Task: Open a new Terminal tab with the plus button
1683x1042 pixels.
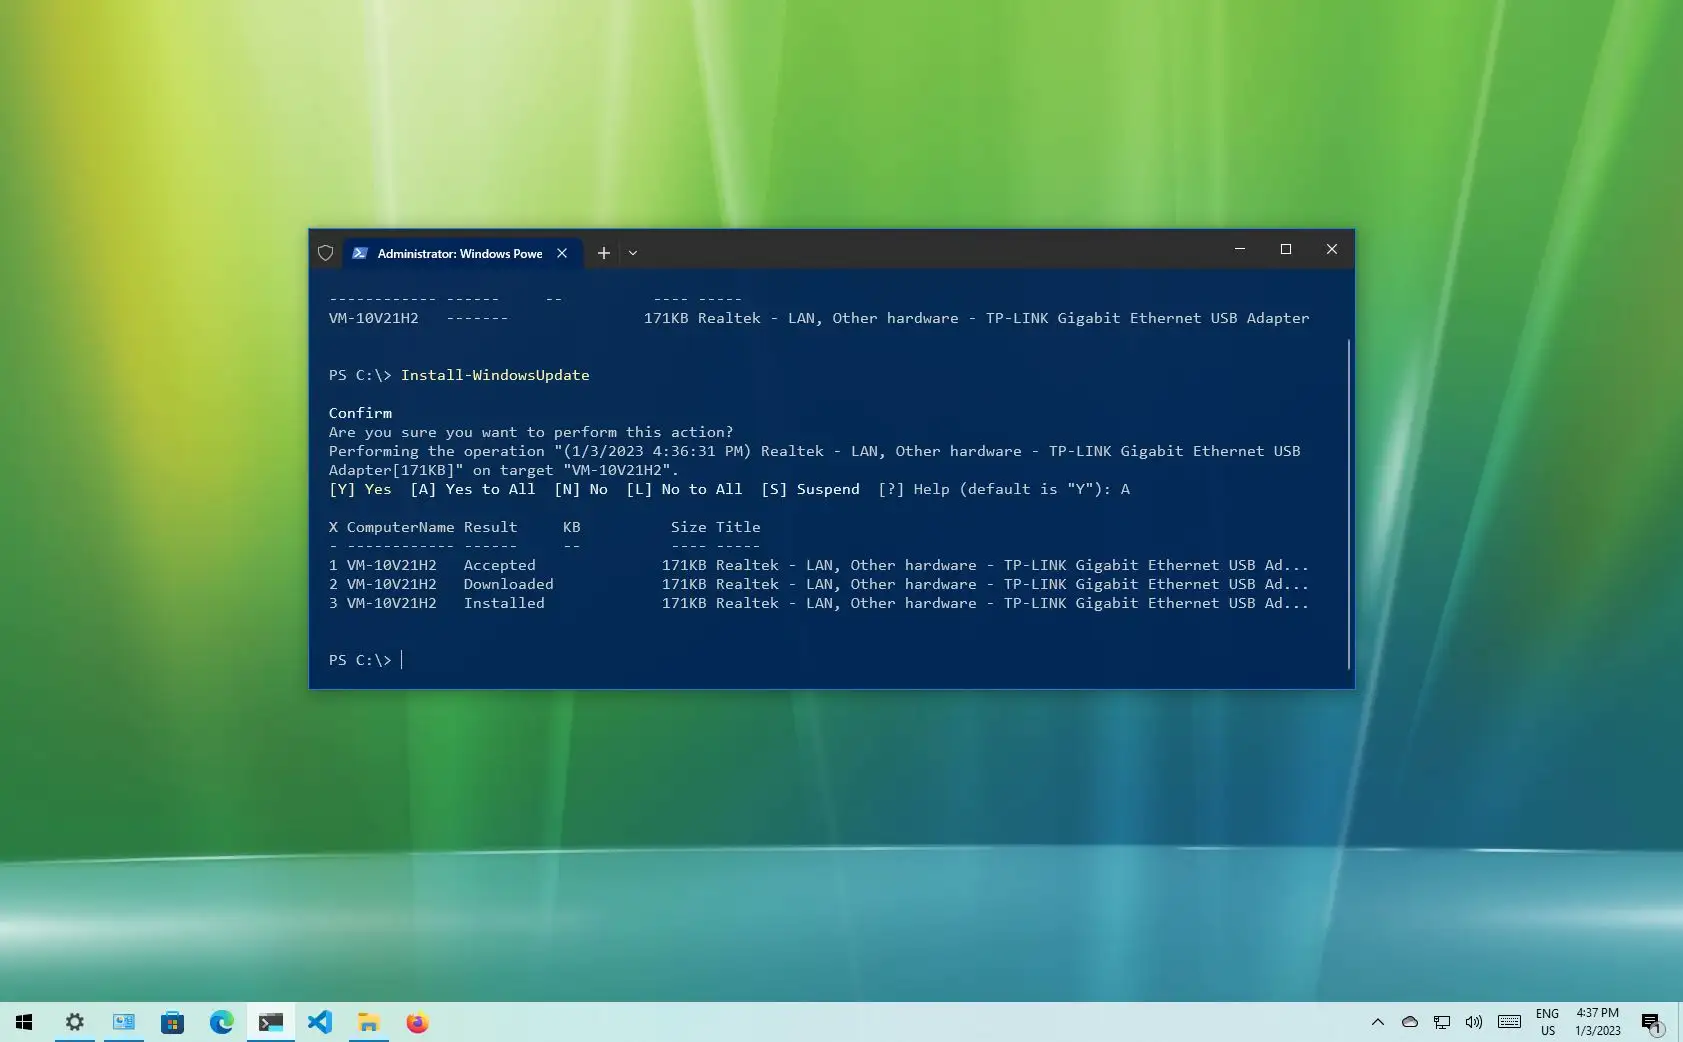Action: pos(603,253)
